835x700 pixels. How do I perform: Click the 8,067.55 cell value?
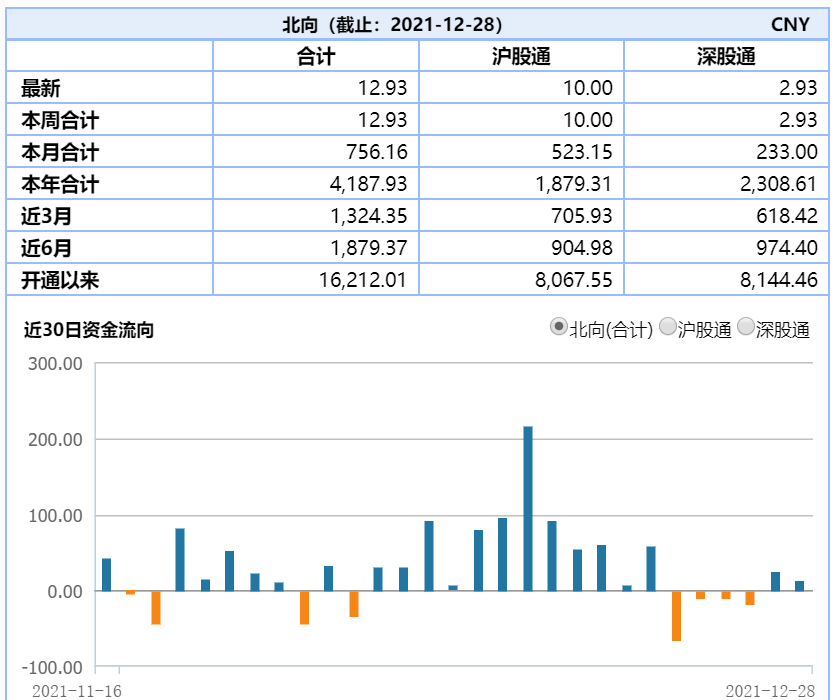click(x=574, y=280)
